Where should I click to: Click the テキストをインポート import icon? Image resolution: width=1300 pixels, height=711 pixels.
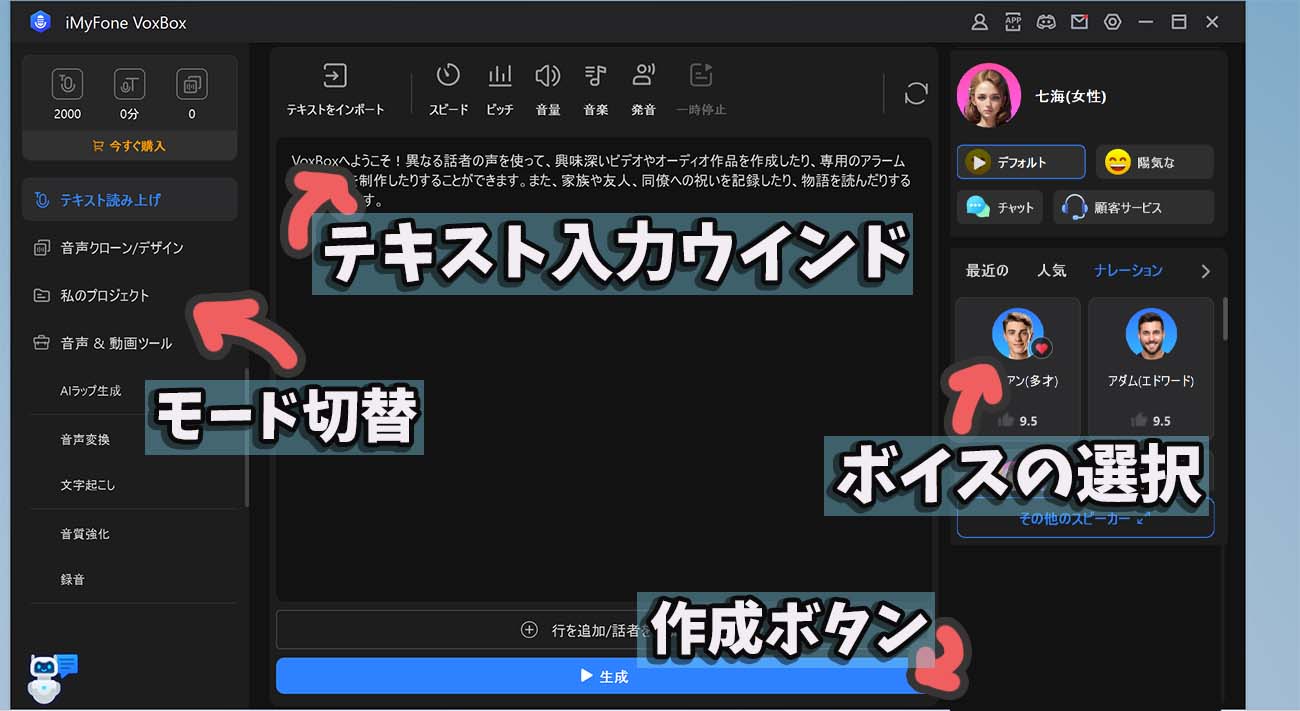[335, 75]
